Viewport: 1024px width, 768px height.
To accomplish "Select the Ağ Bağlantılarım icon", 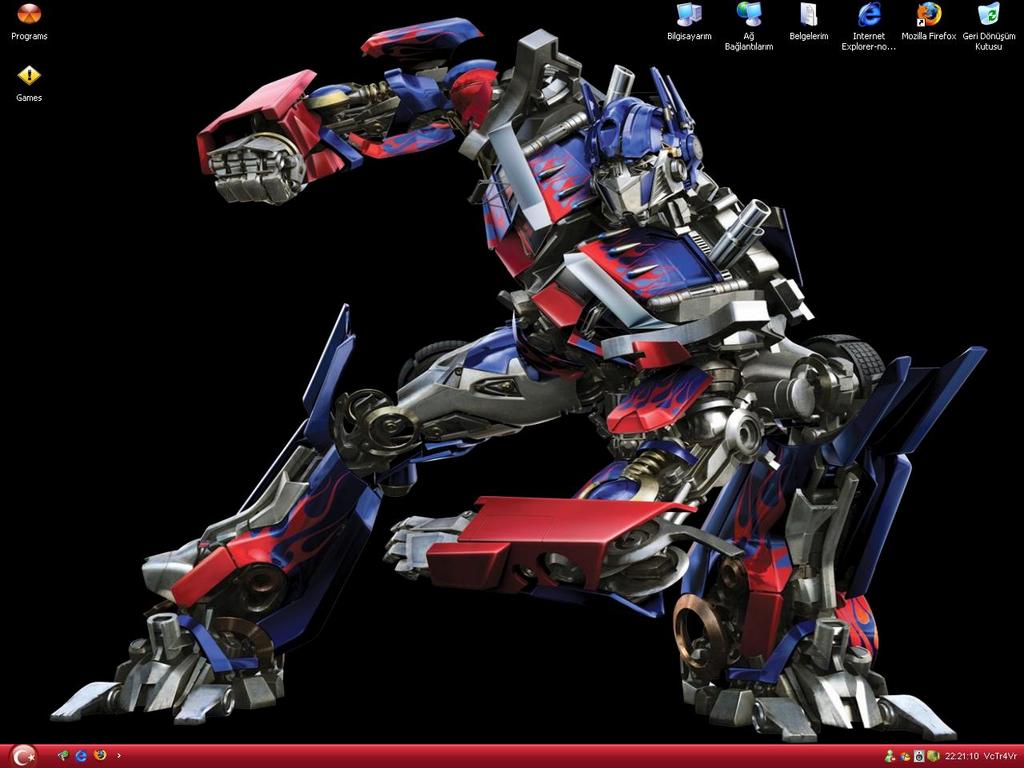I will coord(749,27).
